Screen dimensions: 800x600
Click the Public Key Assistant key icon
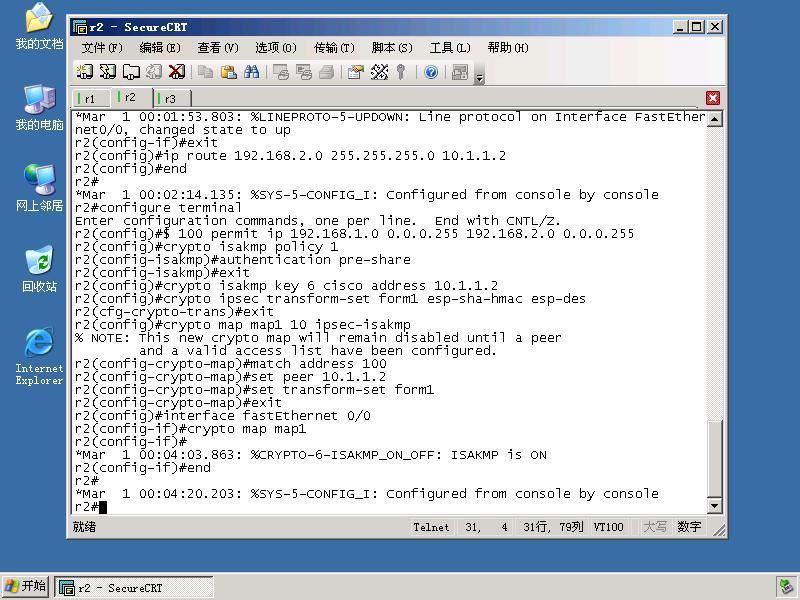pos(401,72)
